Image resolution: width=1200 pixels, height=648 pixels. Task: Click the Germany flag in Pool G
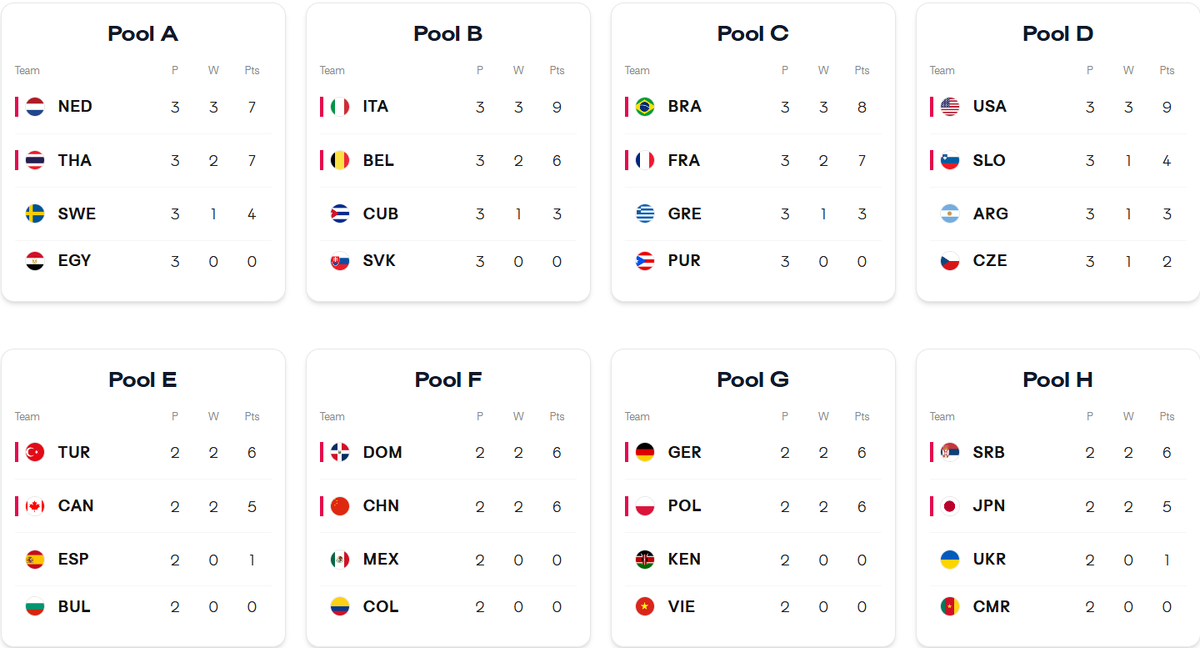click(645, 453)
